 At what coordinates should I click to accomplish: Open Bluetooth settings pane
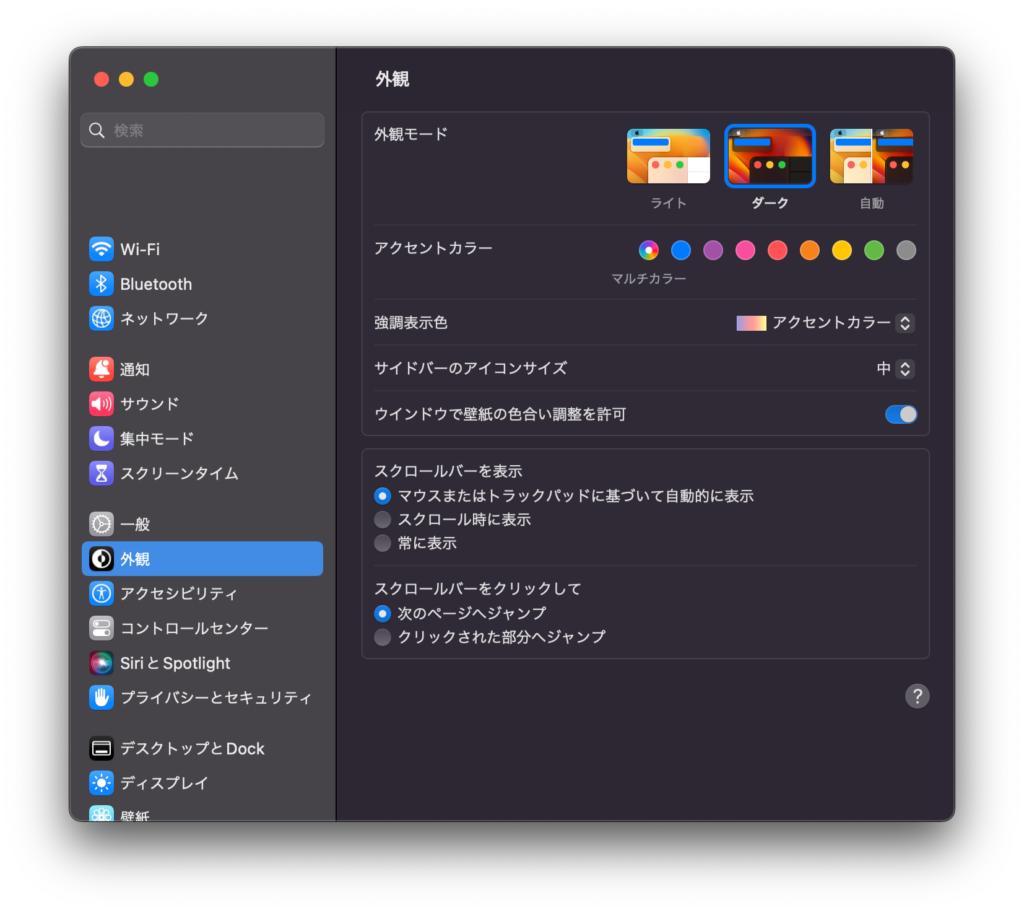pos(156,284)
